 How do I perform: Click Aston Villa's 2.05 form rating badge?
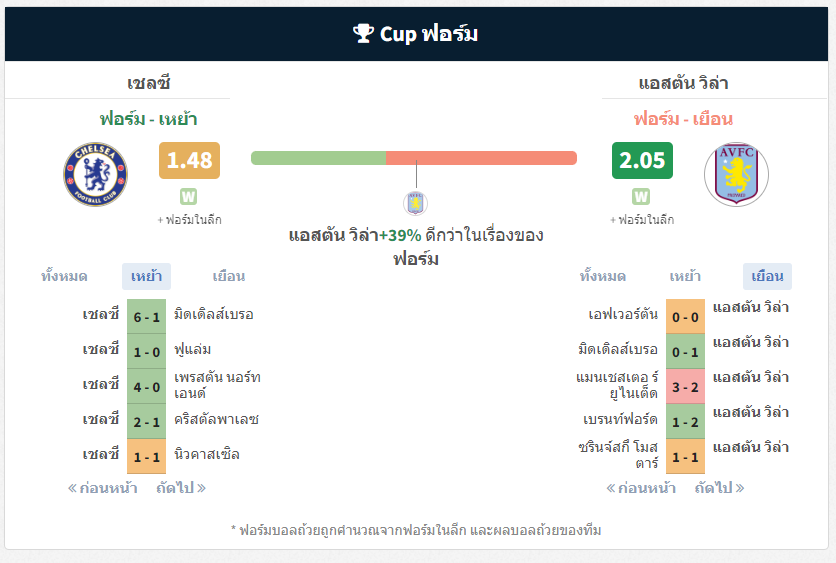(x=642, y=160)
